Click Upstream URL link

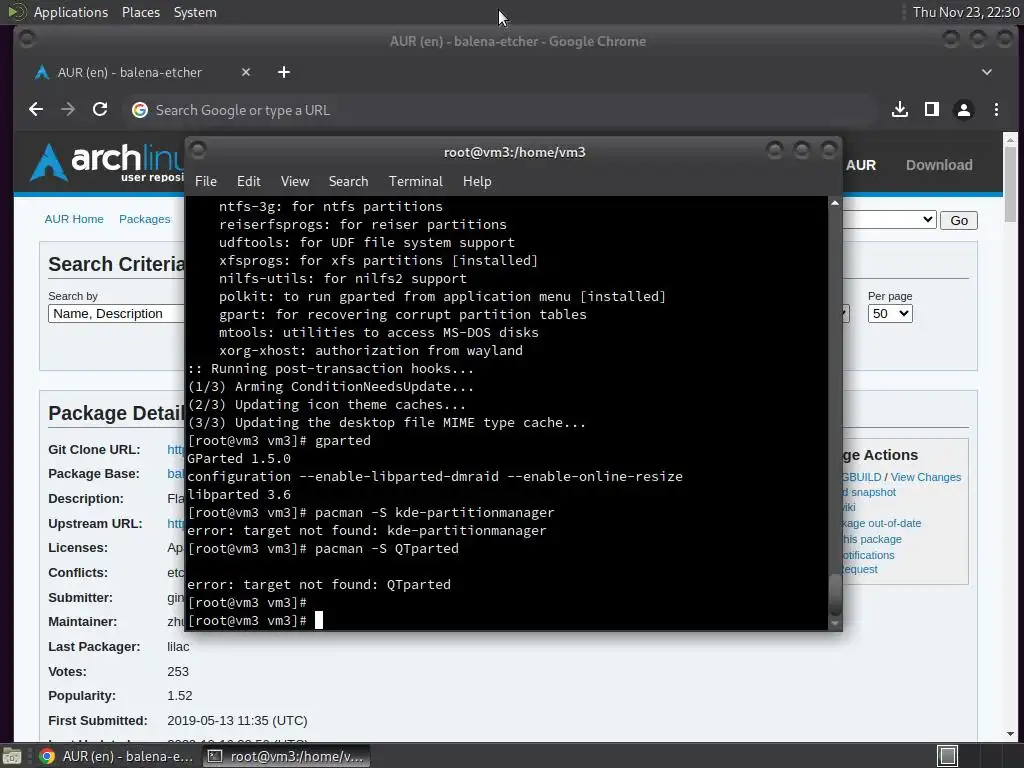(x=176, y=523)
